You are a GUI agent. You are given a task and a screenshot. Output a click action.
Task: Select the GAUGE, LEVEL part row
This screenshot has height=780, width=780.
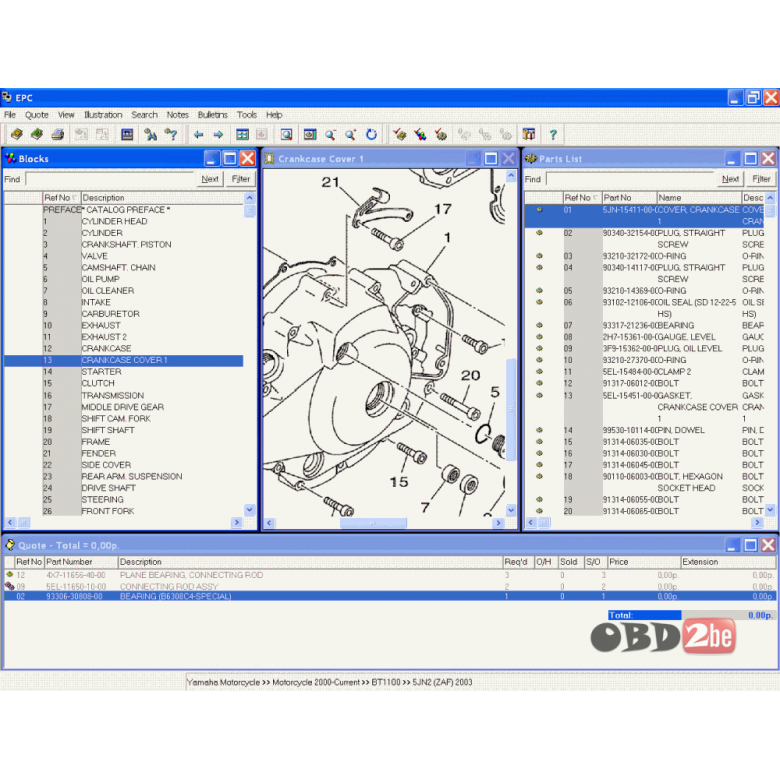(644, 337)
